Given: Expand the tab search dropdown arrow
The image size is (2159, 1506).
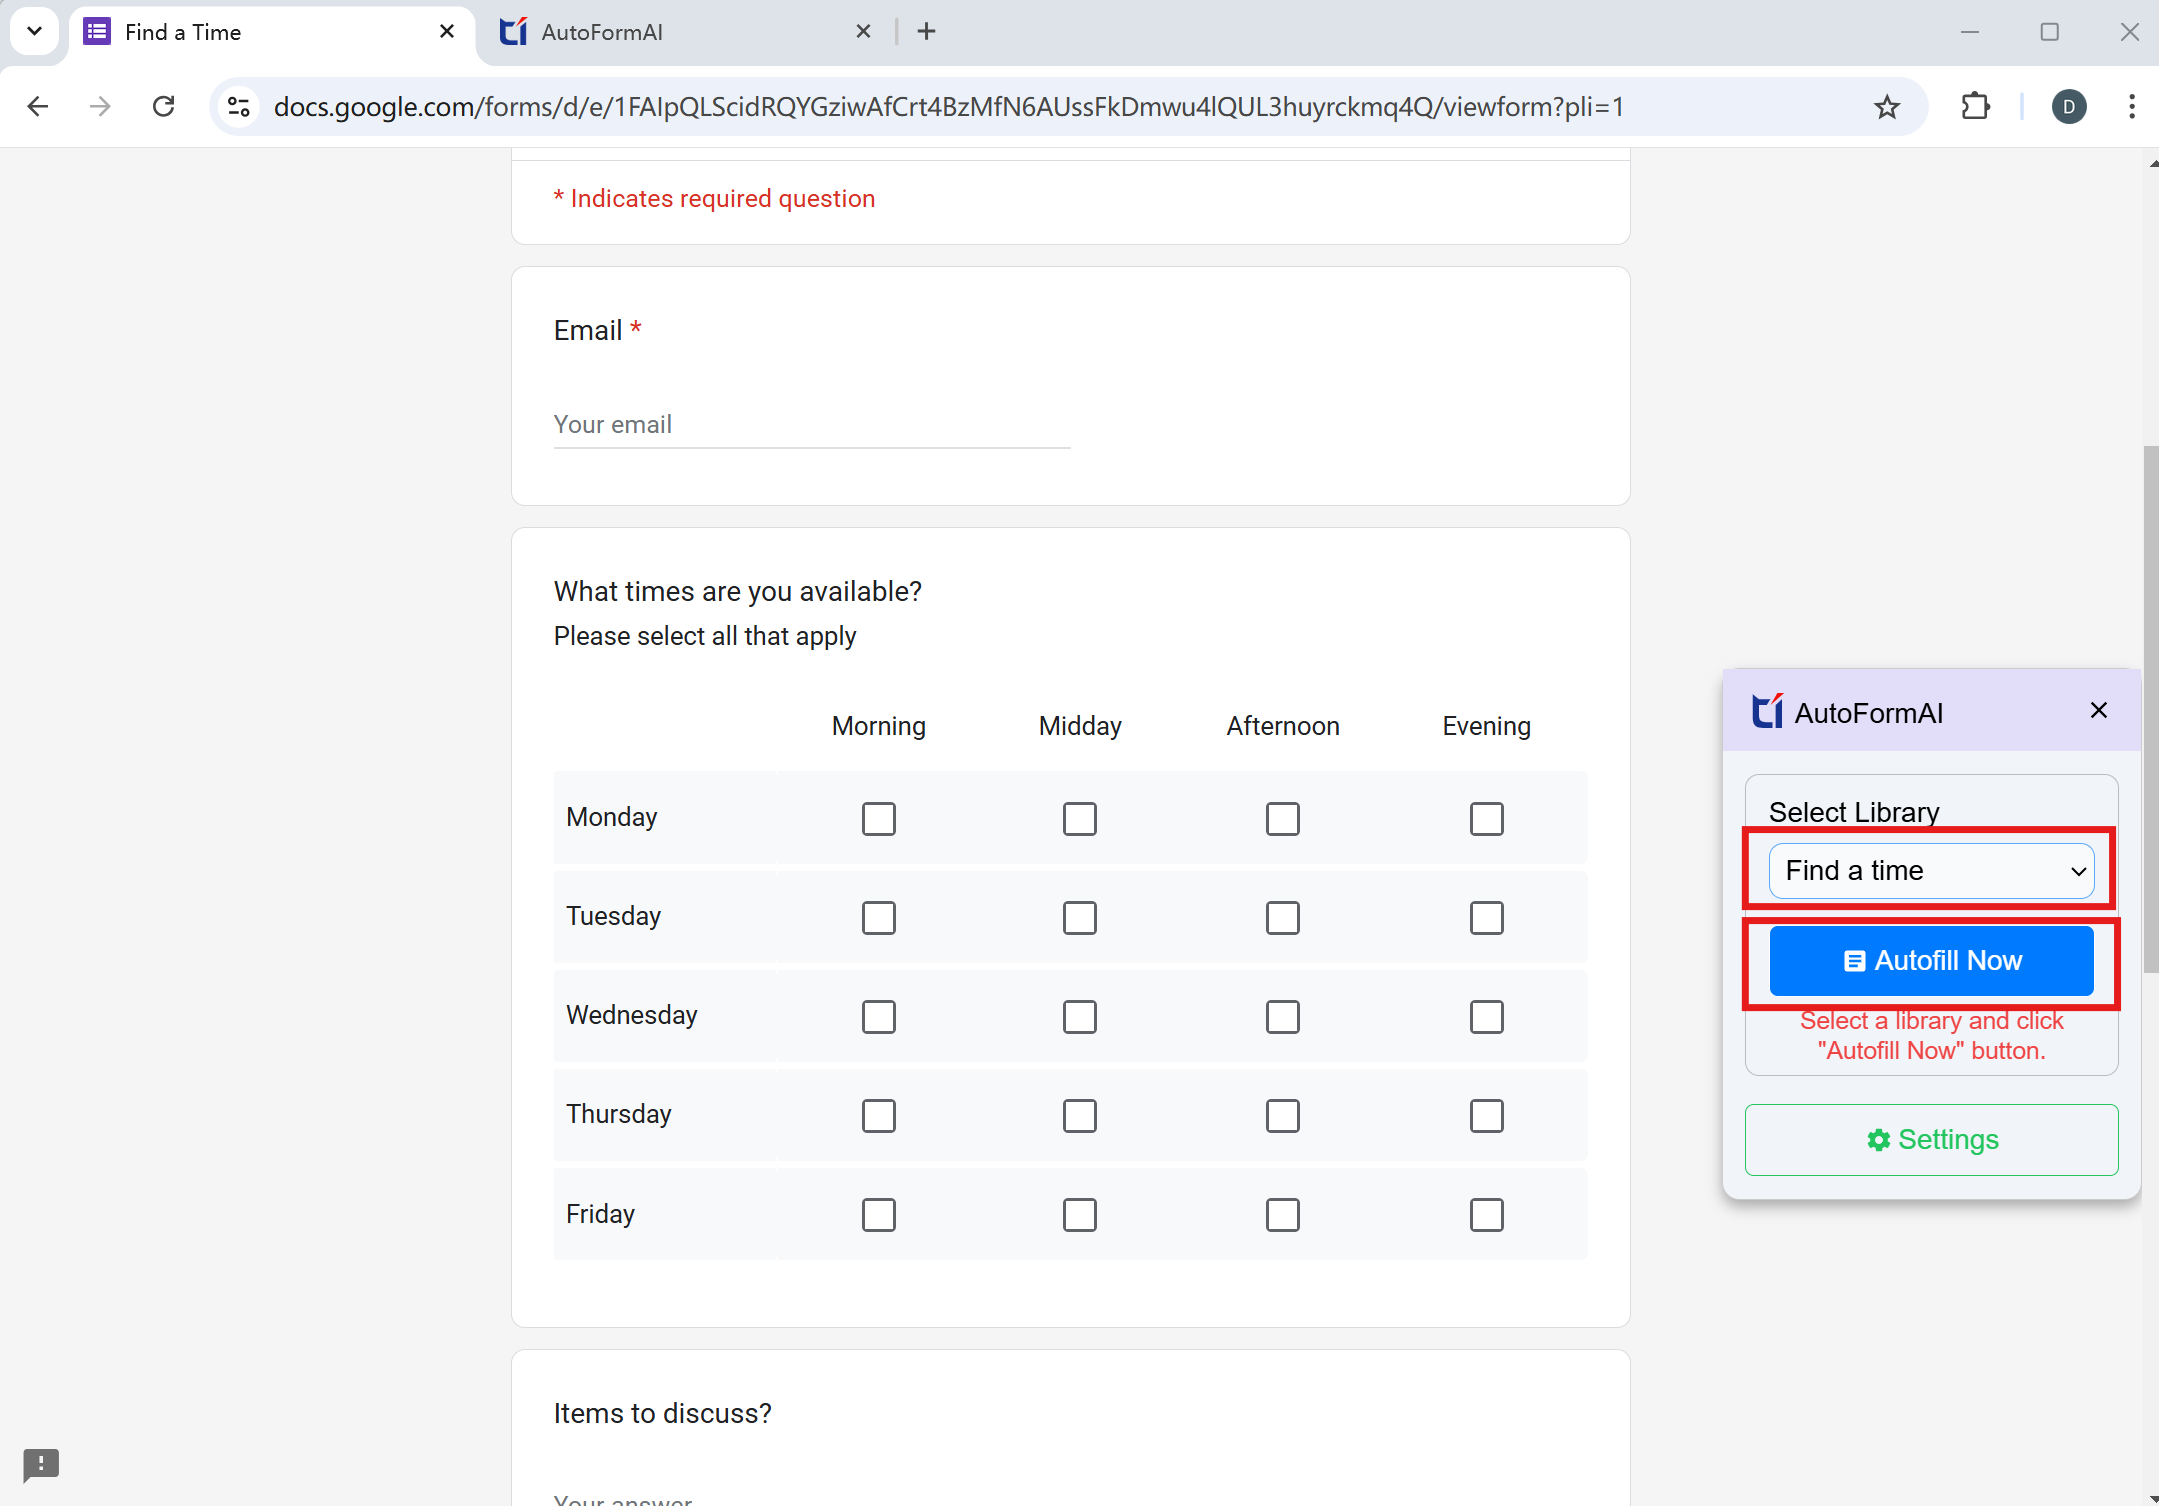Looking at the screenshot, I should click(34, 31).
